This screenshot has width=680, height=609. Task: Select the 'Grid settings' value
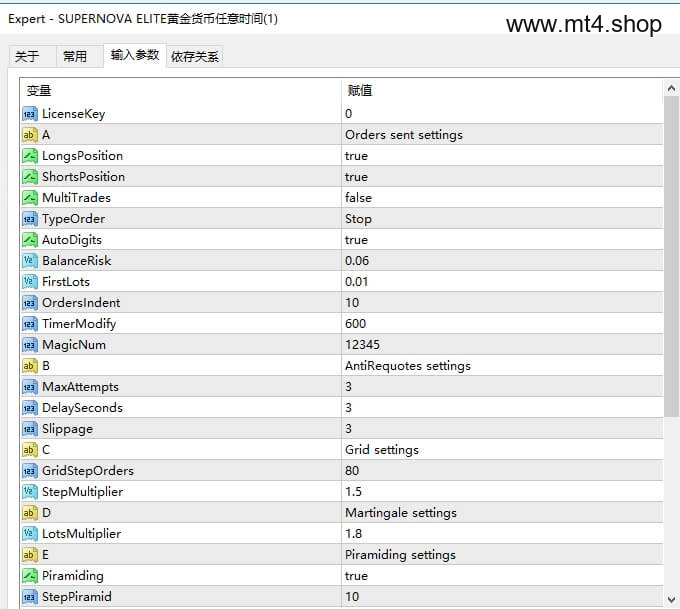(x=382, y=450)
